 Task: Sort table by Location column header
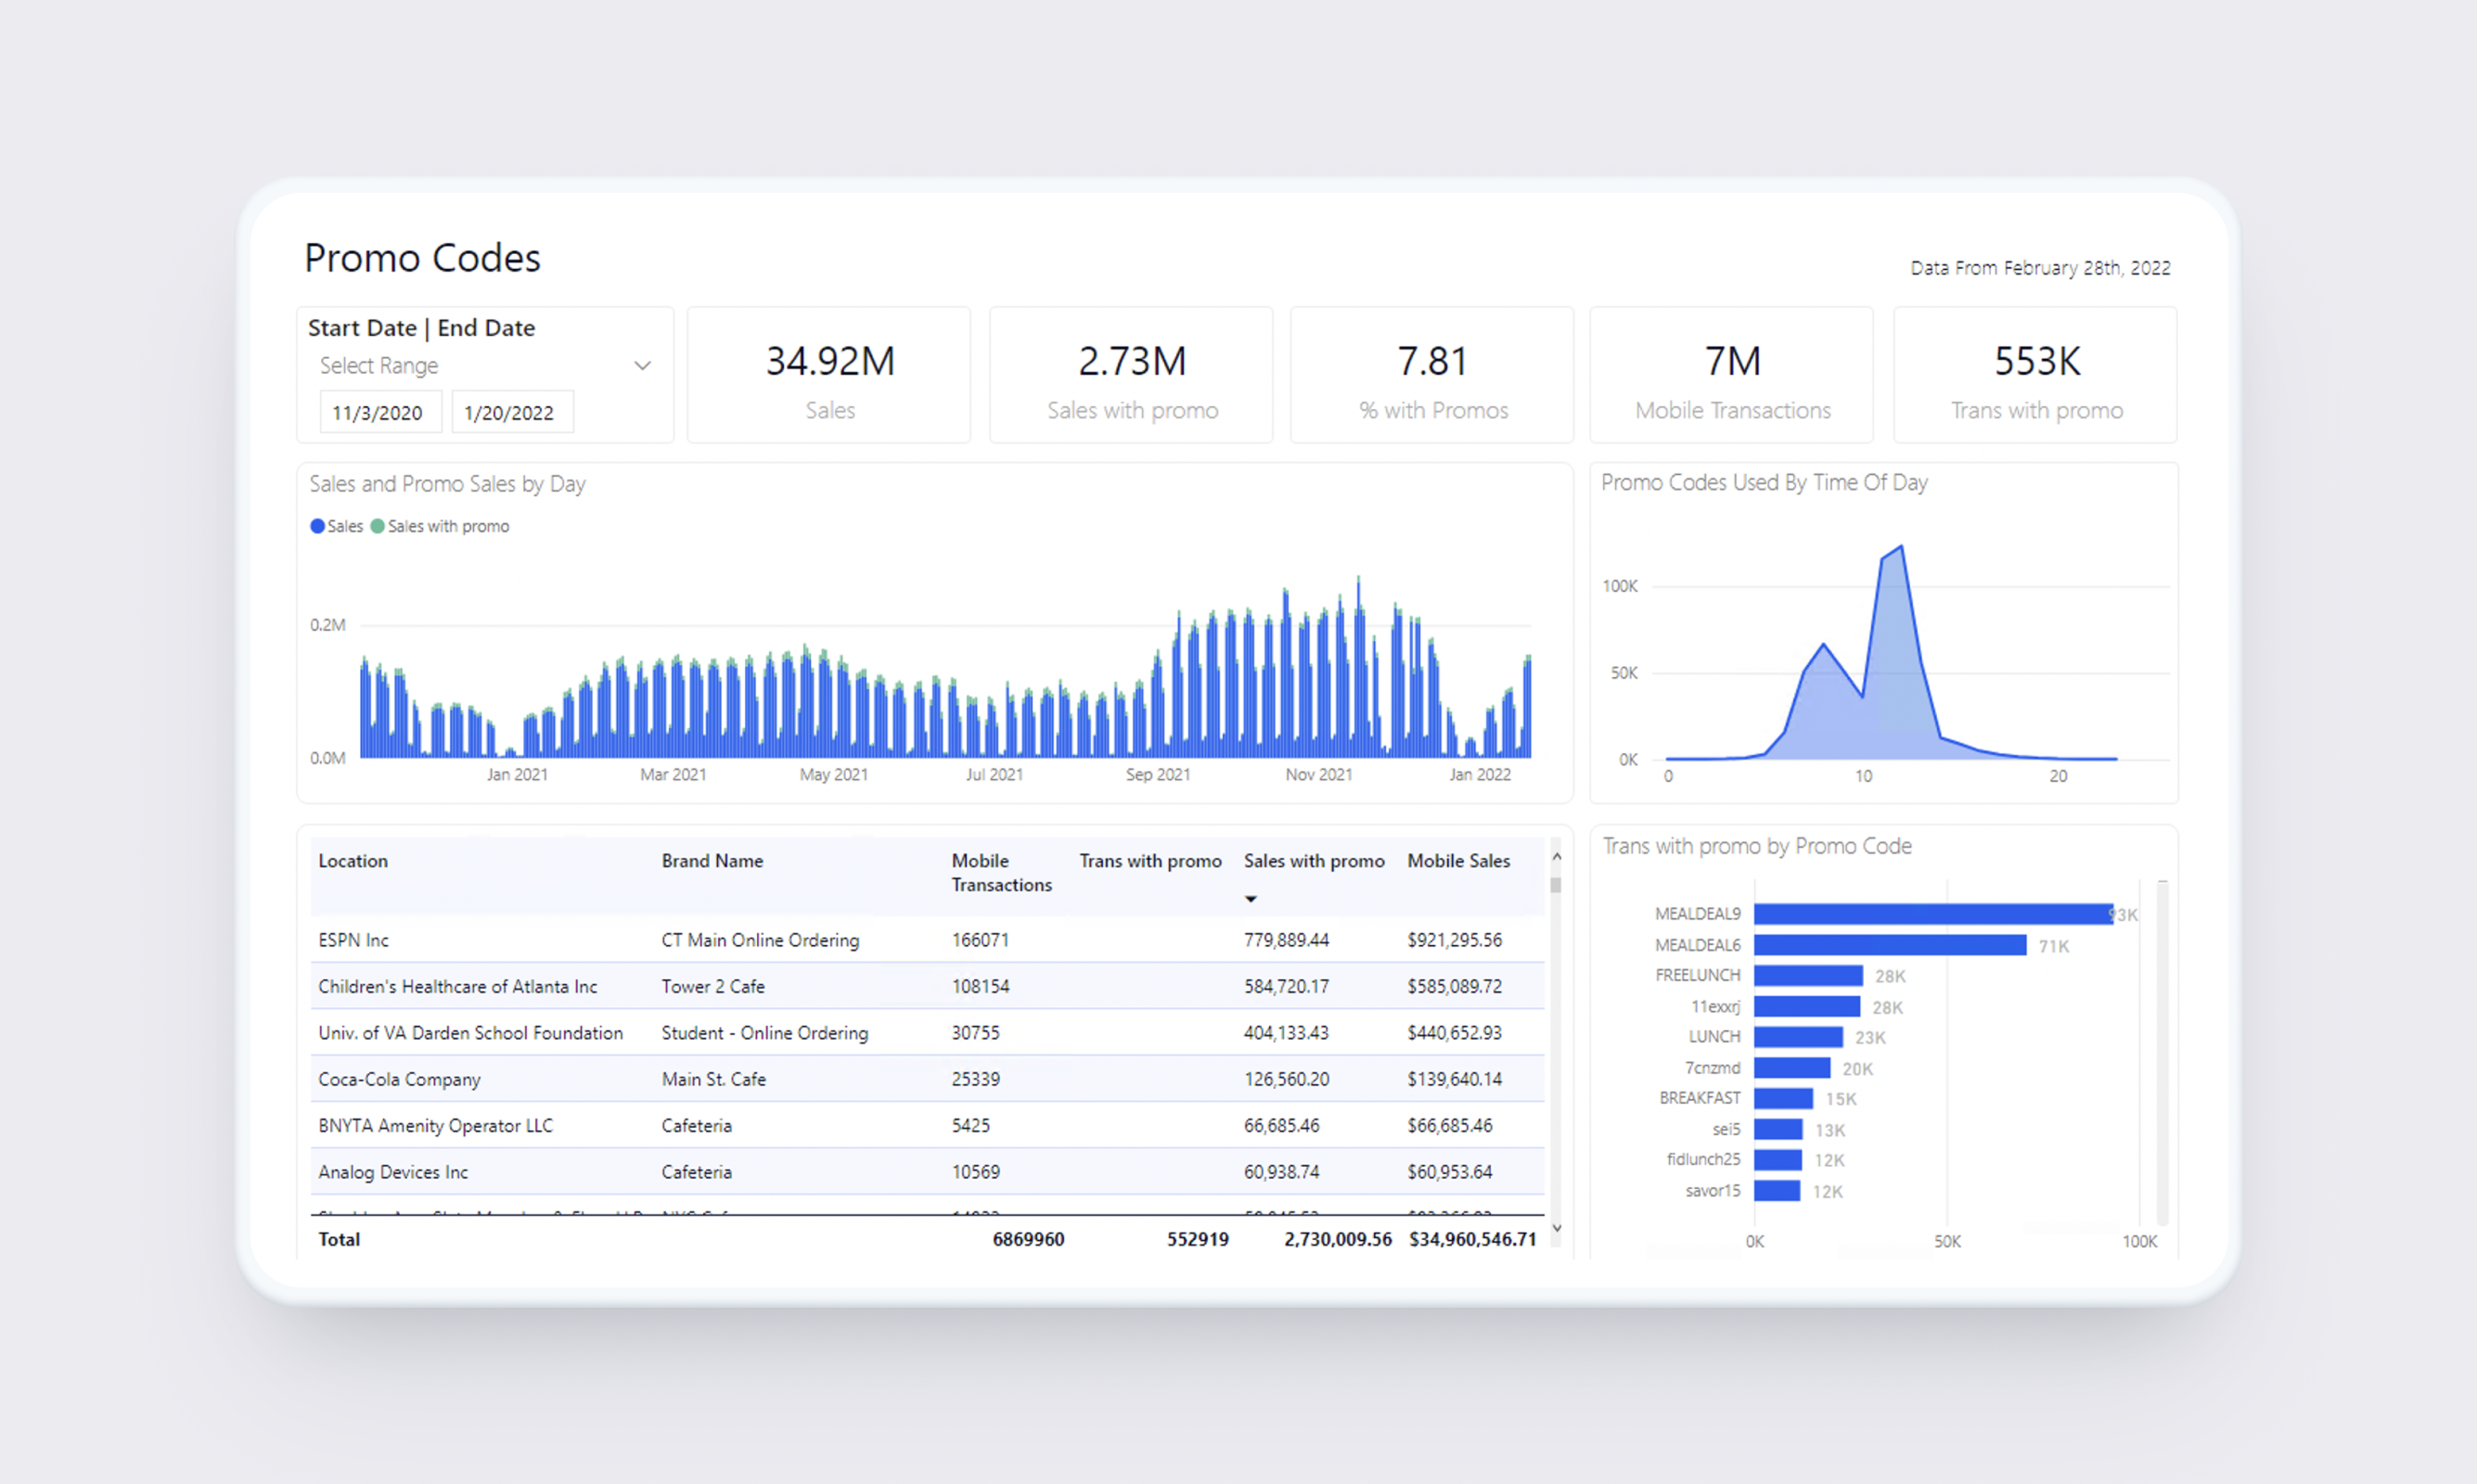pyautogui.click(x=353, y=861)
